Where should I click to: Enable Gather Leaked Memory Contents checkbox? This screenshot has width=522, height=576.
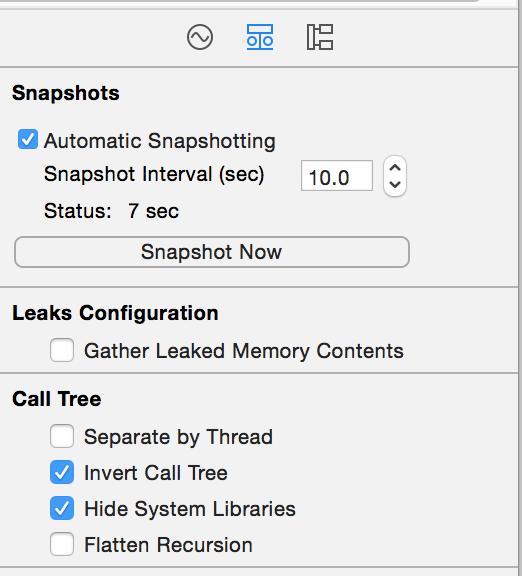coord(62,350)
